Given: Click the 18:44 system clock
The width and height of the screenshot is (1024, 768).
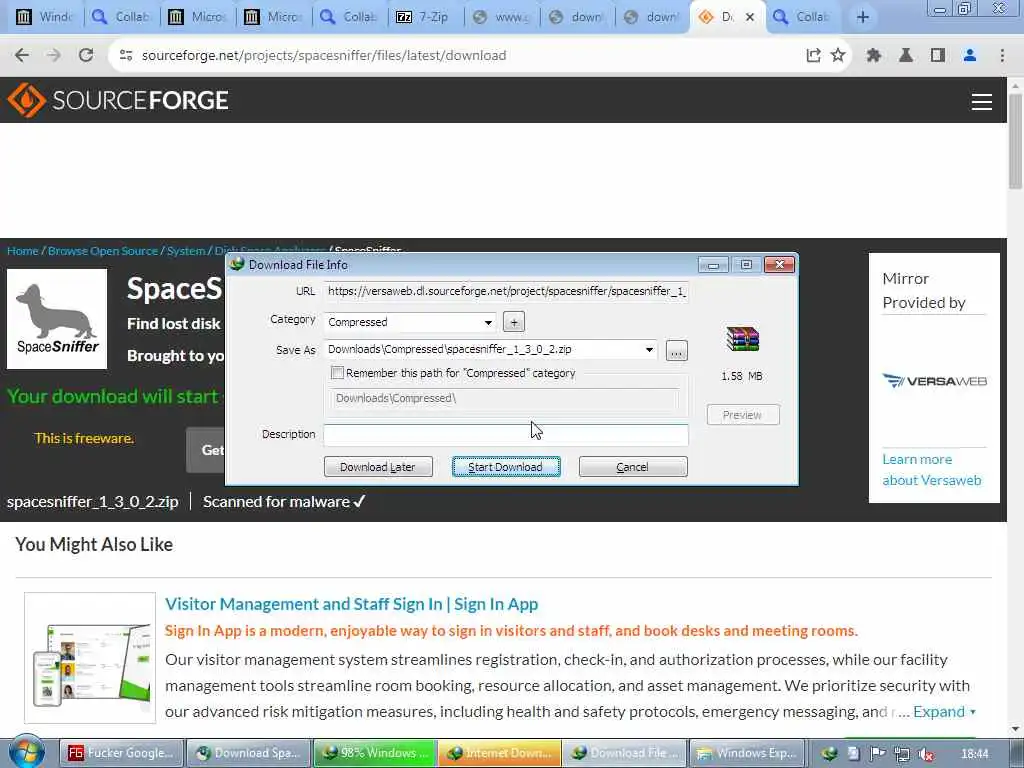Looking at the screenshot, I should click(x=975, y=754).
